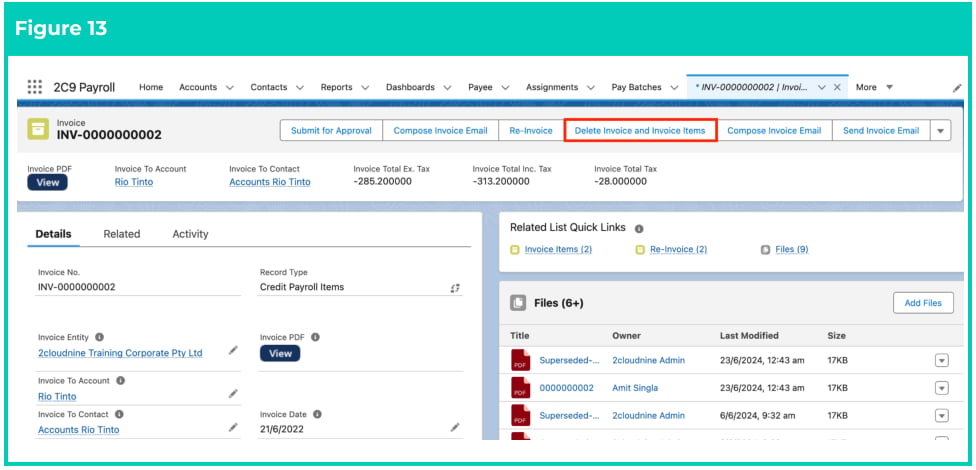Open the More navigation menu

pos(875,87)
